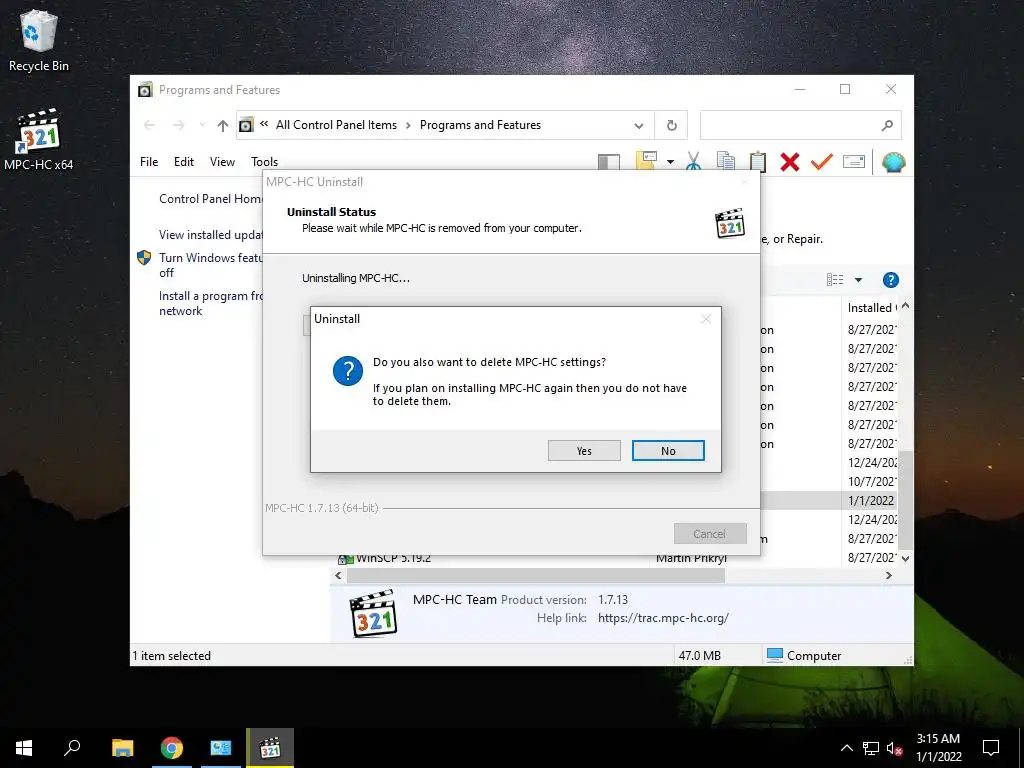Click the search magnifier icon
This screenshot has width=1024, height=768.
pyautogui.click(x=887, y=125)
